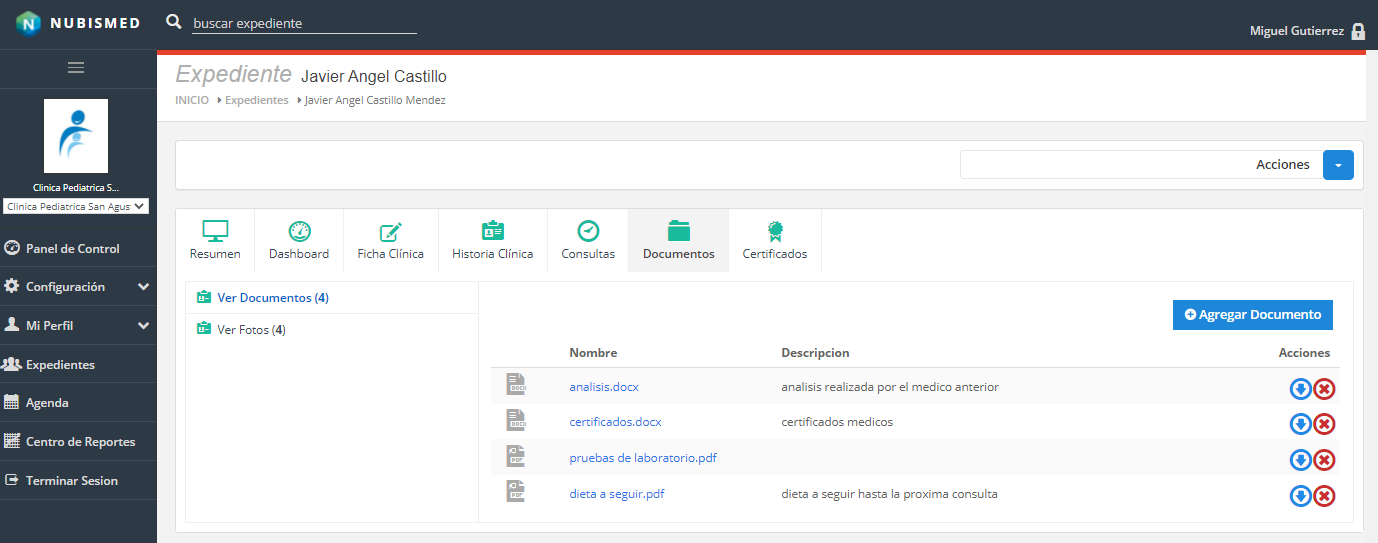1378x543 pixels.
Task: Open Centro de Reportes from sidebar
Action: pyautogui.click(x=78, y=441)
